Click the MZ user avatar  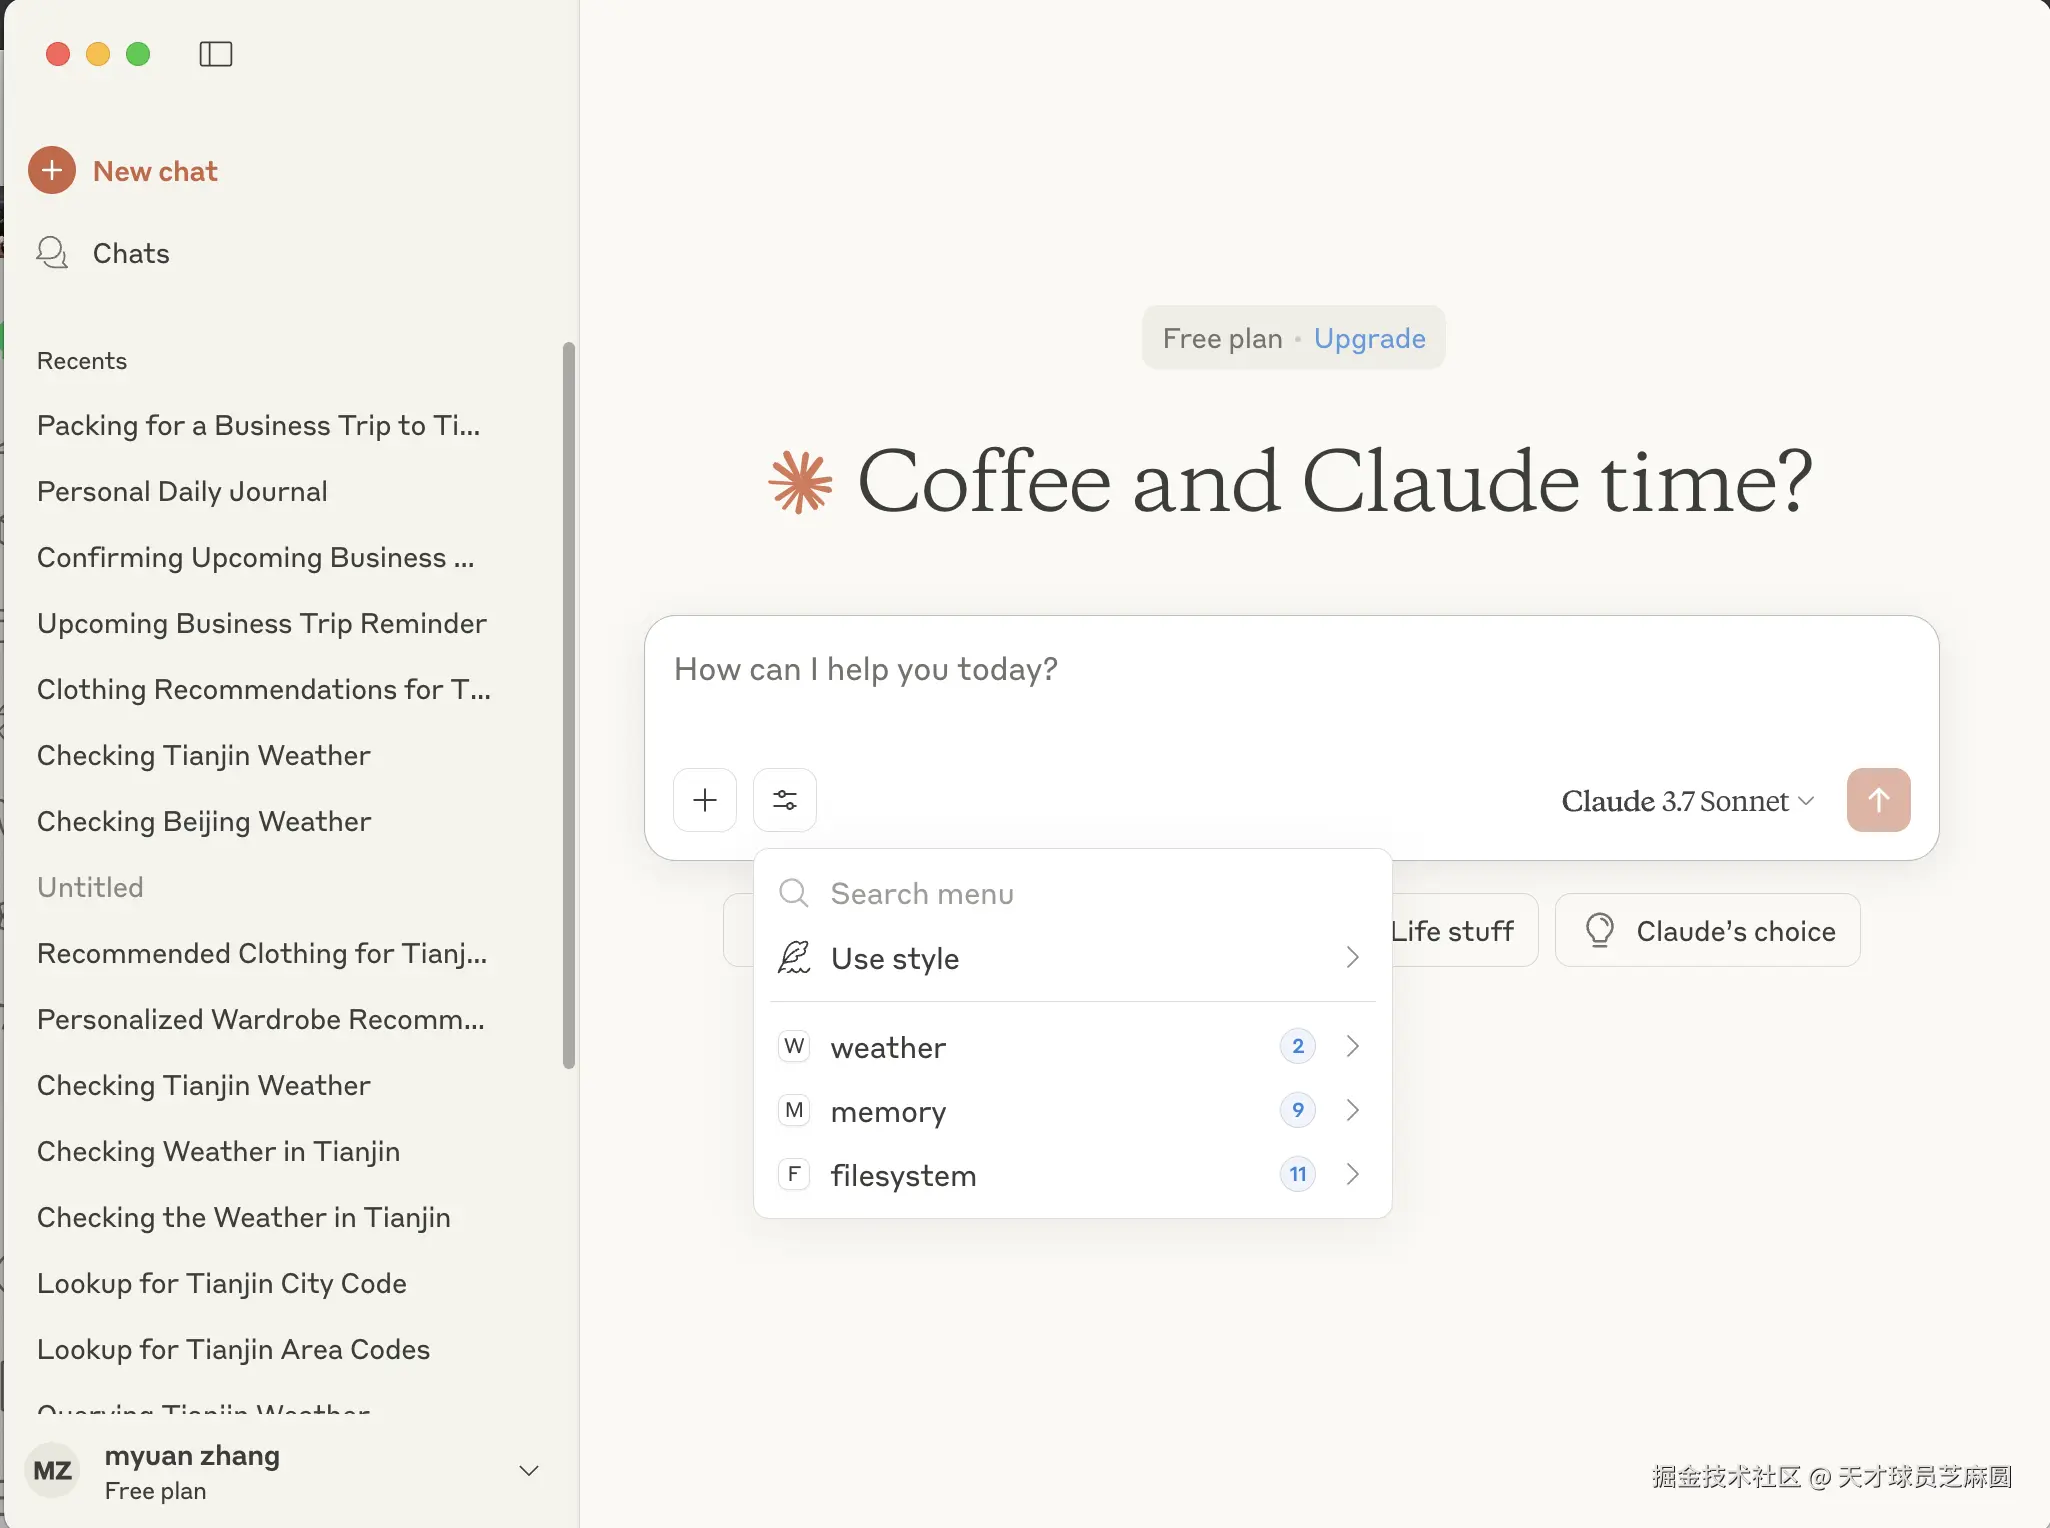coord(52,1471)
